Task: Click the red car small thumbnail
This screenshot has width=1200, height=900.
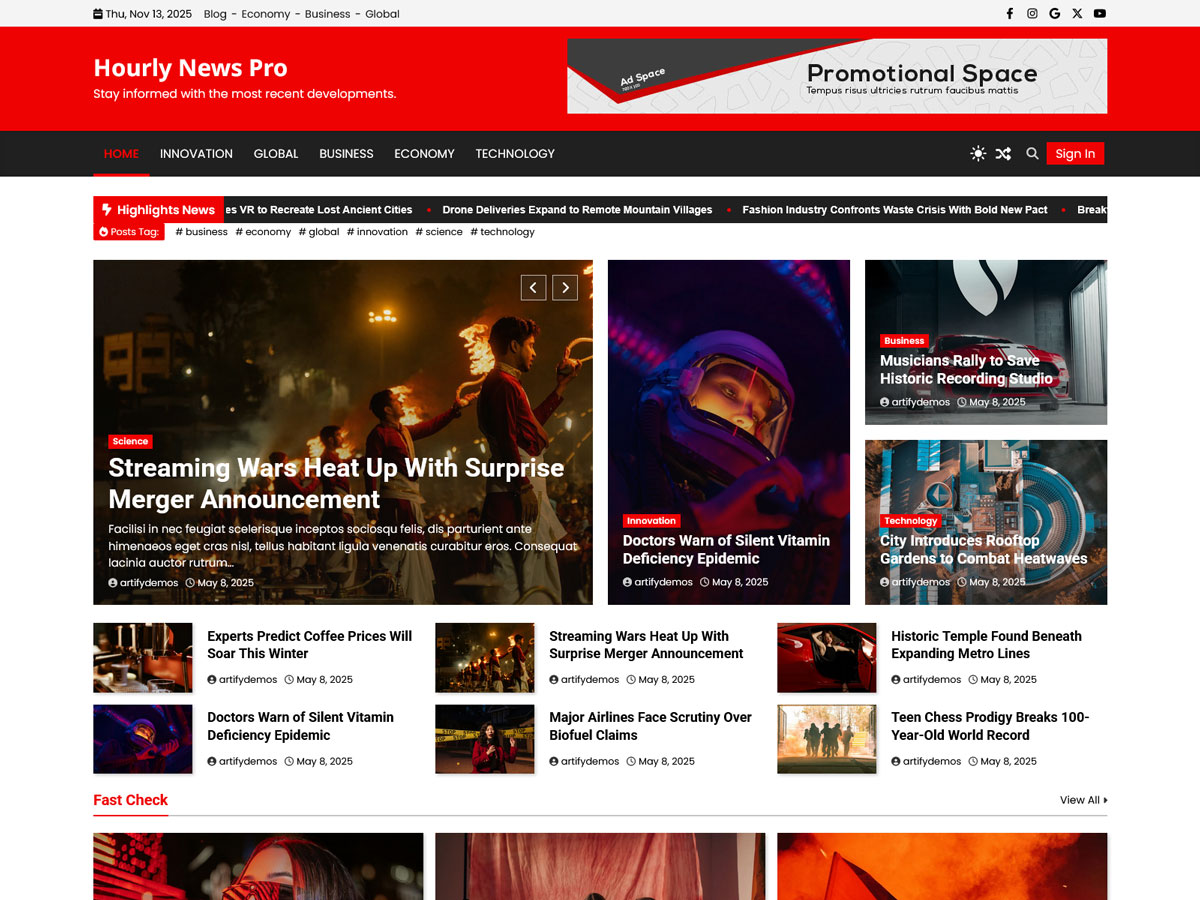Action: coord(827,658)
